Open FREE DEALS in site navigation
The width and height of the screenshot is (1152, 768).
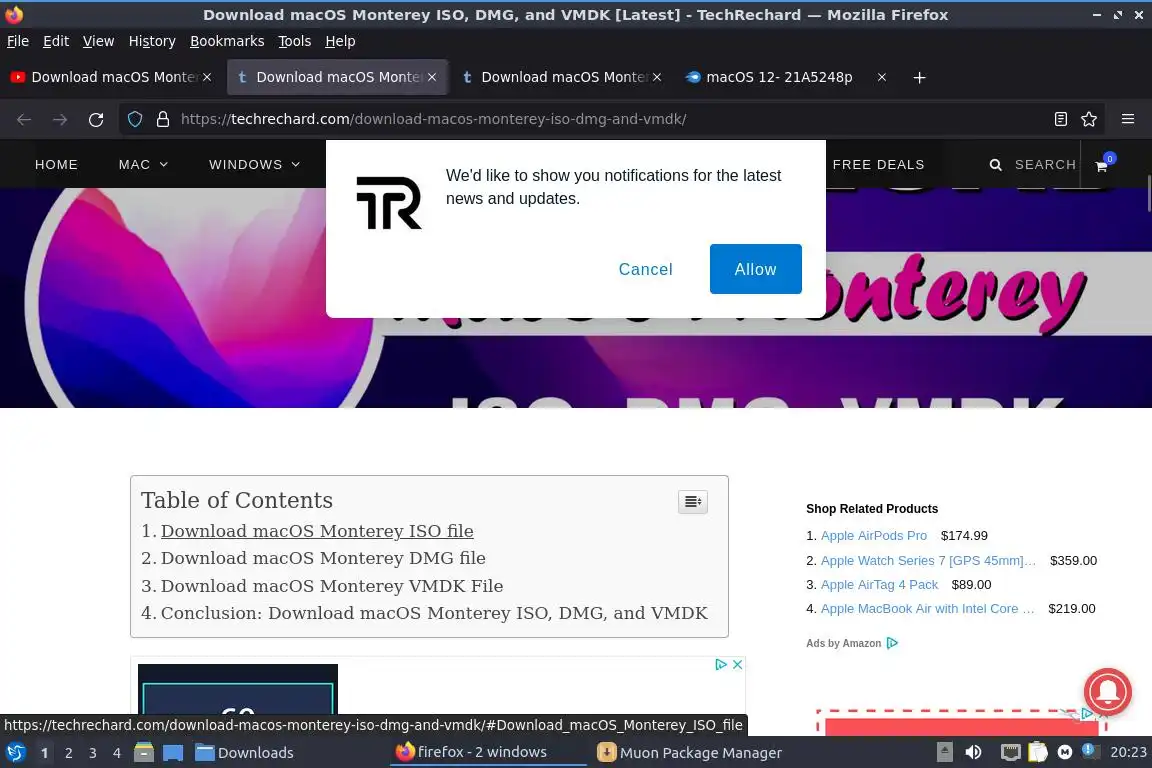(878, 165)
